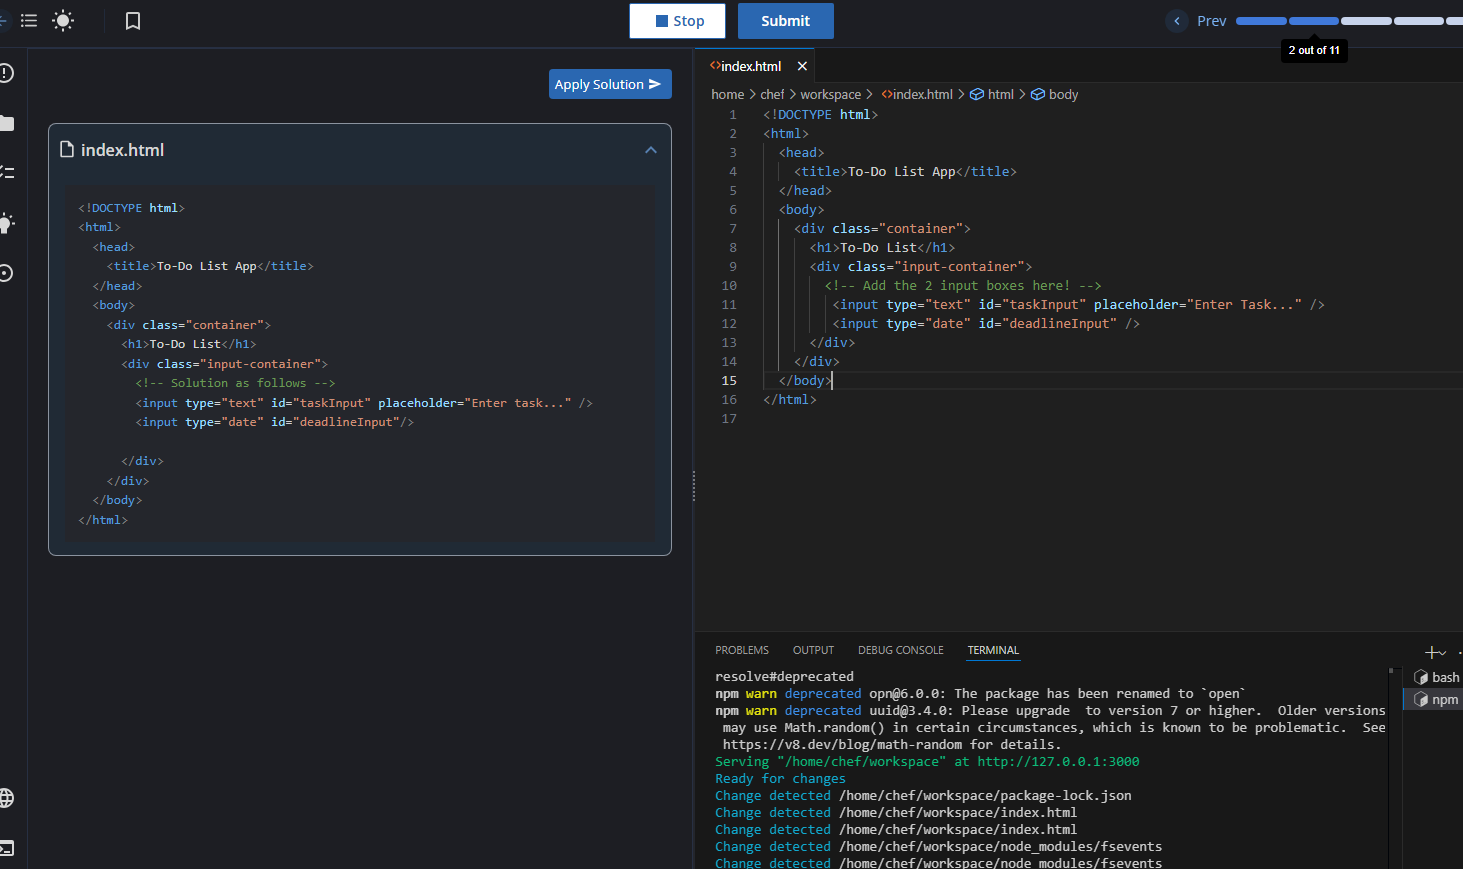This screenshot has width=1463, height=869.
Task: Click the 'workspace' breadcrumb
Action: point(830,94)
